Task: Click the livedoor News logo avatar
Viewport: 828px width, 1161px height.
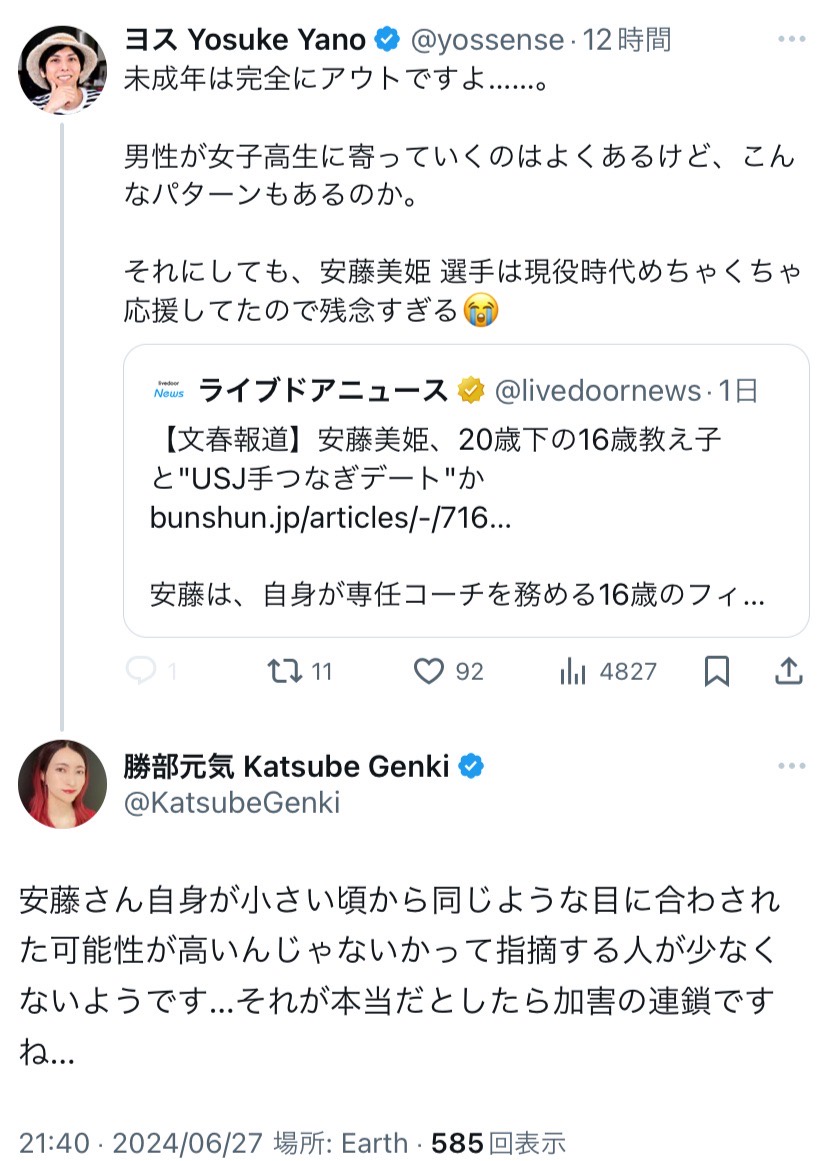Action: tap(169, 390)
